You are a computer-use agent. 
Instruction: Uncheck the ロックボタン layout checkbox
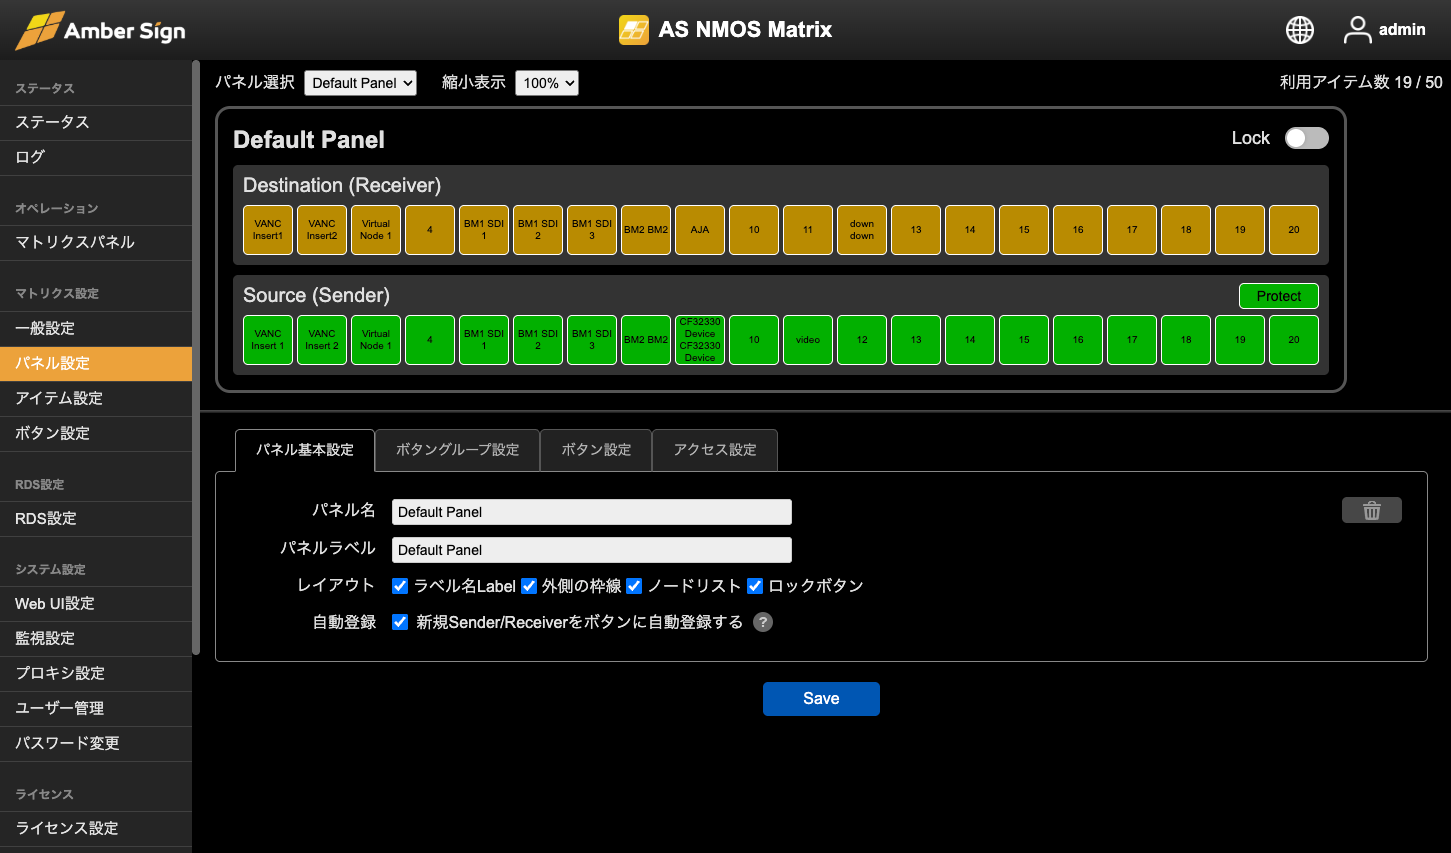(x=755, y=586)
